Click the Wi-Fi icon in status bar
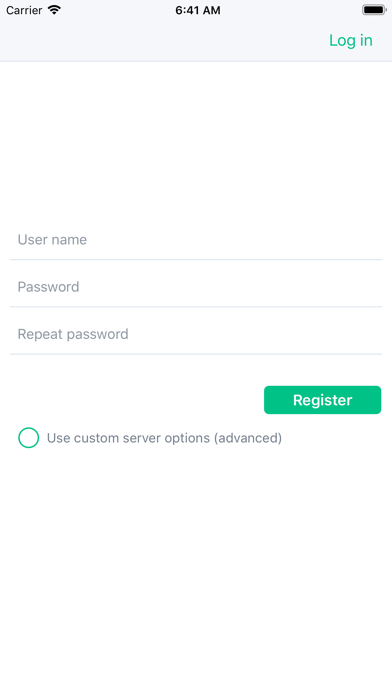Screen dimensions: 392x696 coord(54,10)
